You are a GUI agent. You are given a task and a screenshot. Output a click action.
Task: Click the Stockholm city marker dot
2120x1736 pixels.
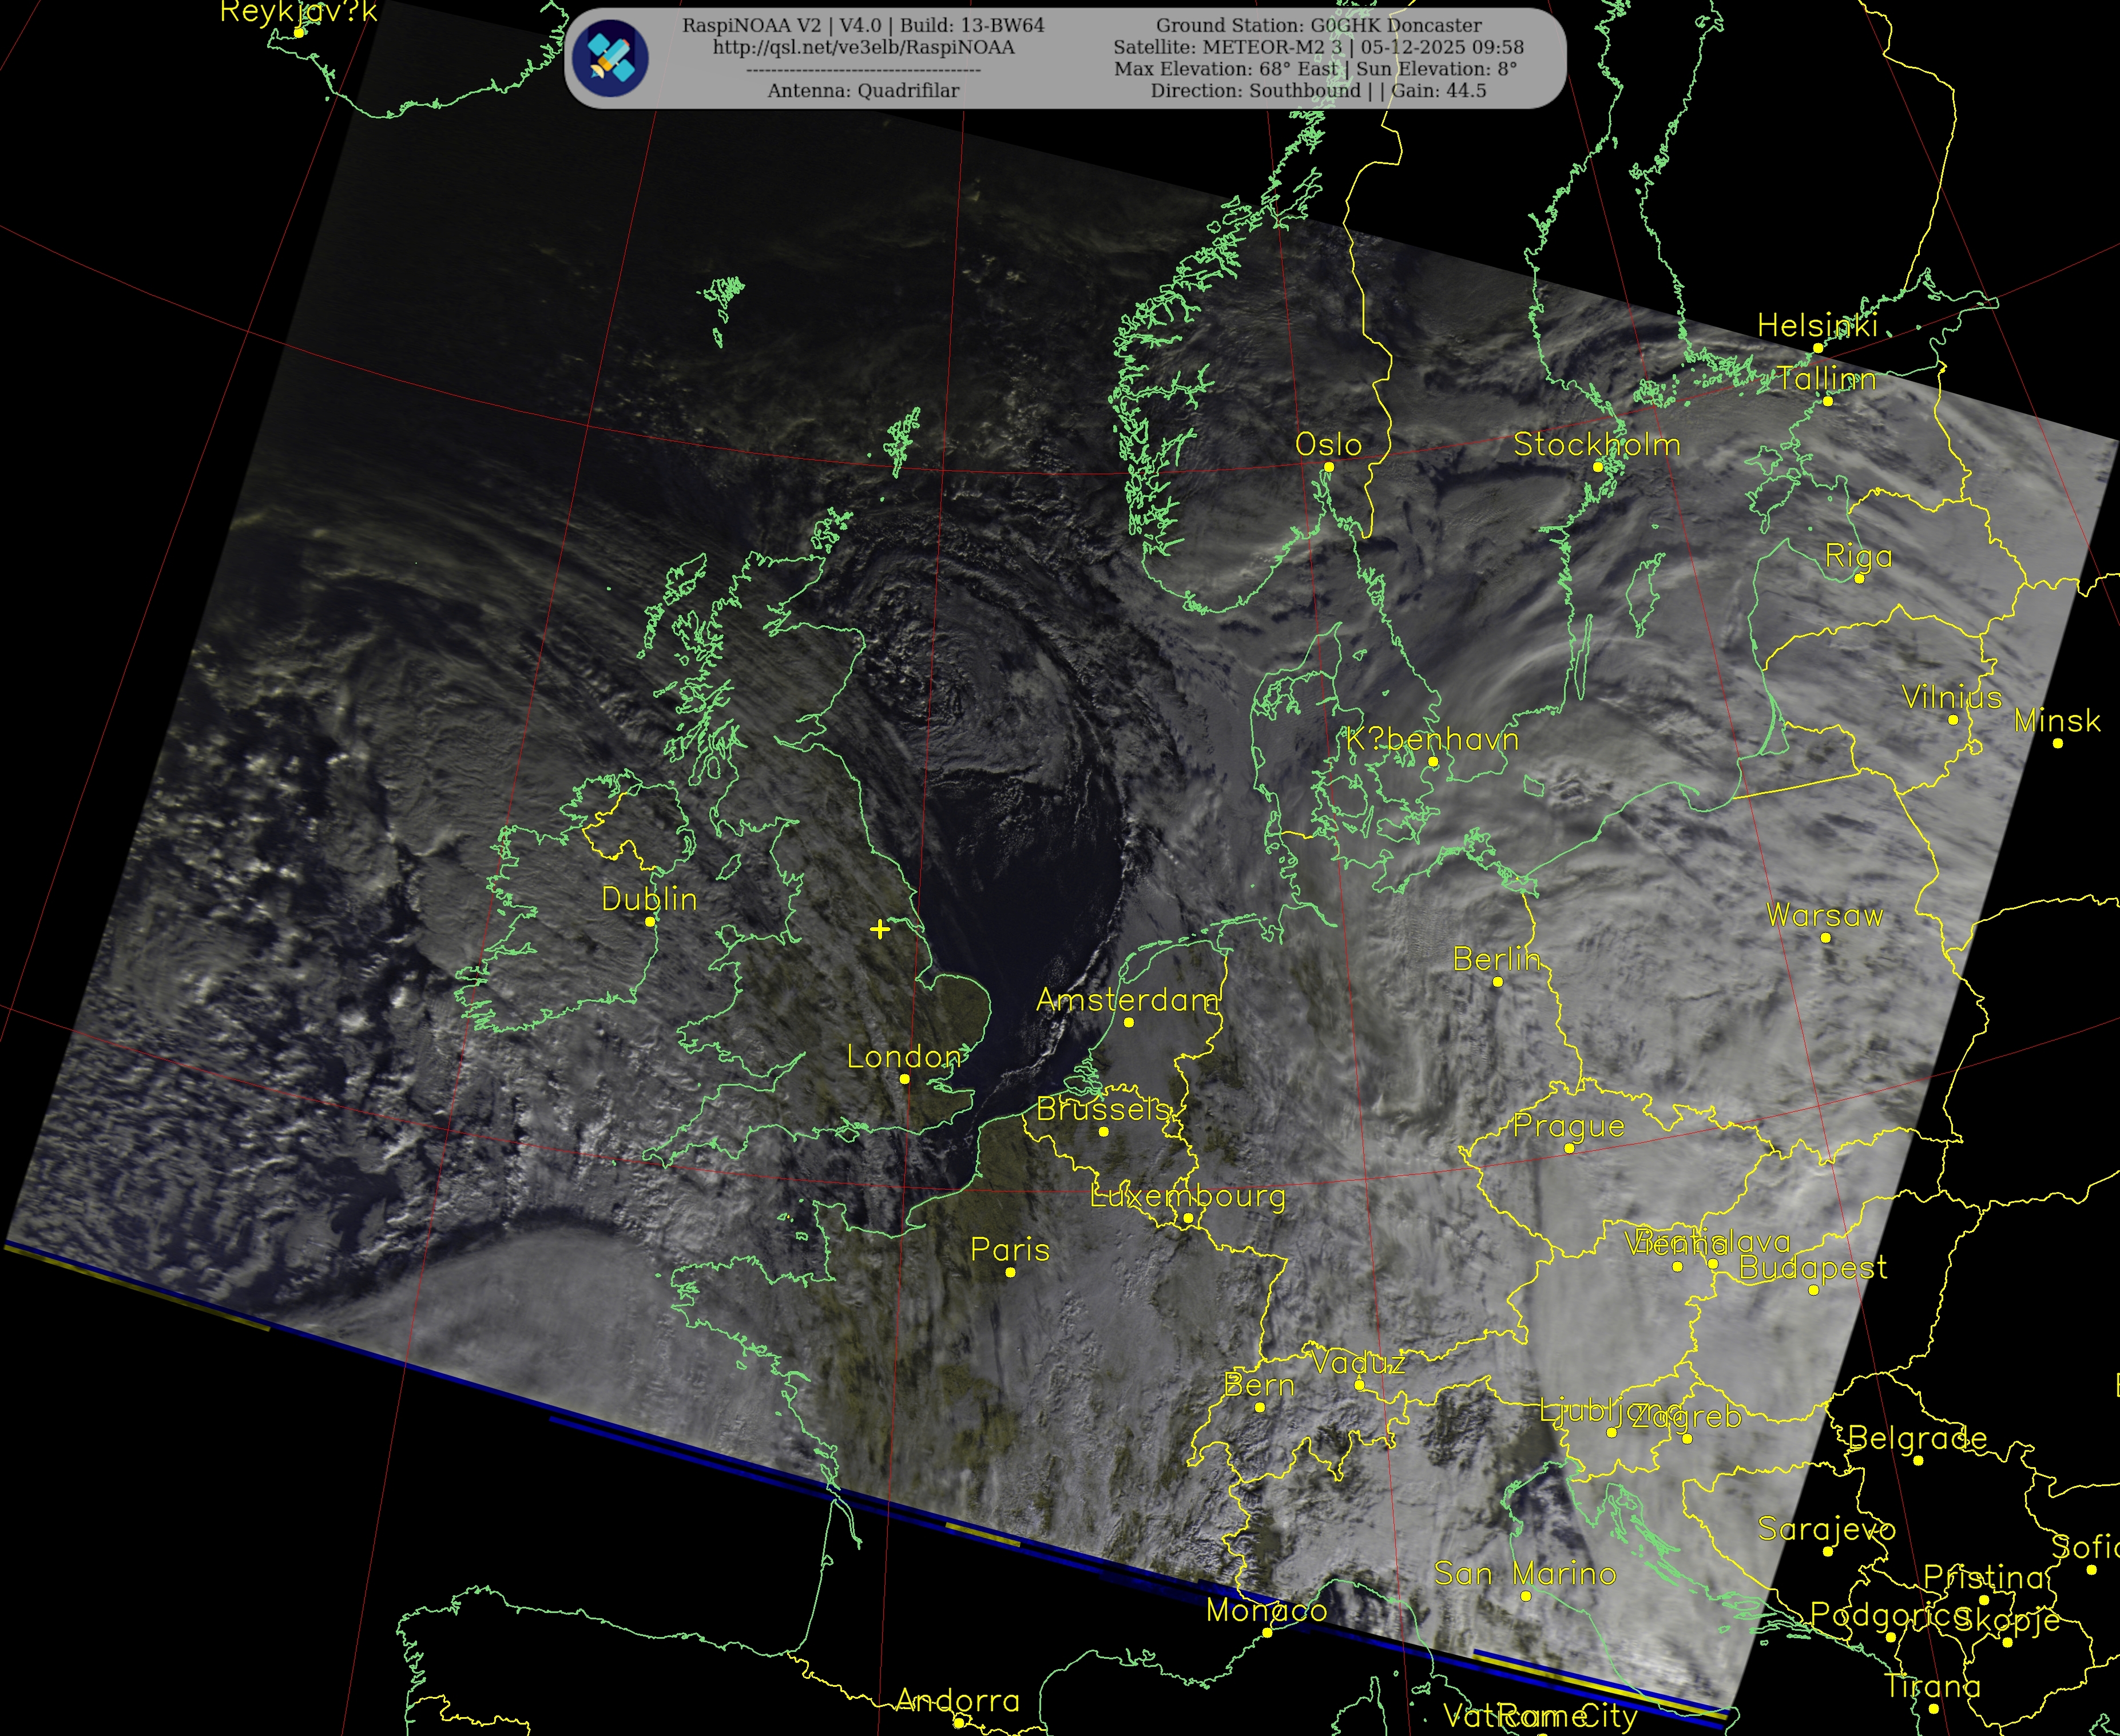click(1597, 467)
